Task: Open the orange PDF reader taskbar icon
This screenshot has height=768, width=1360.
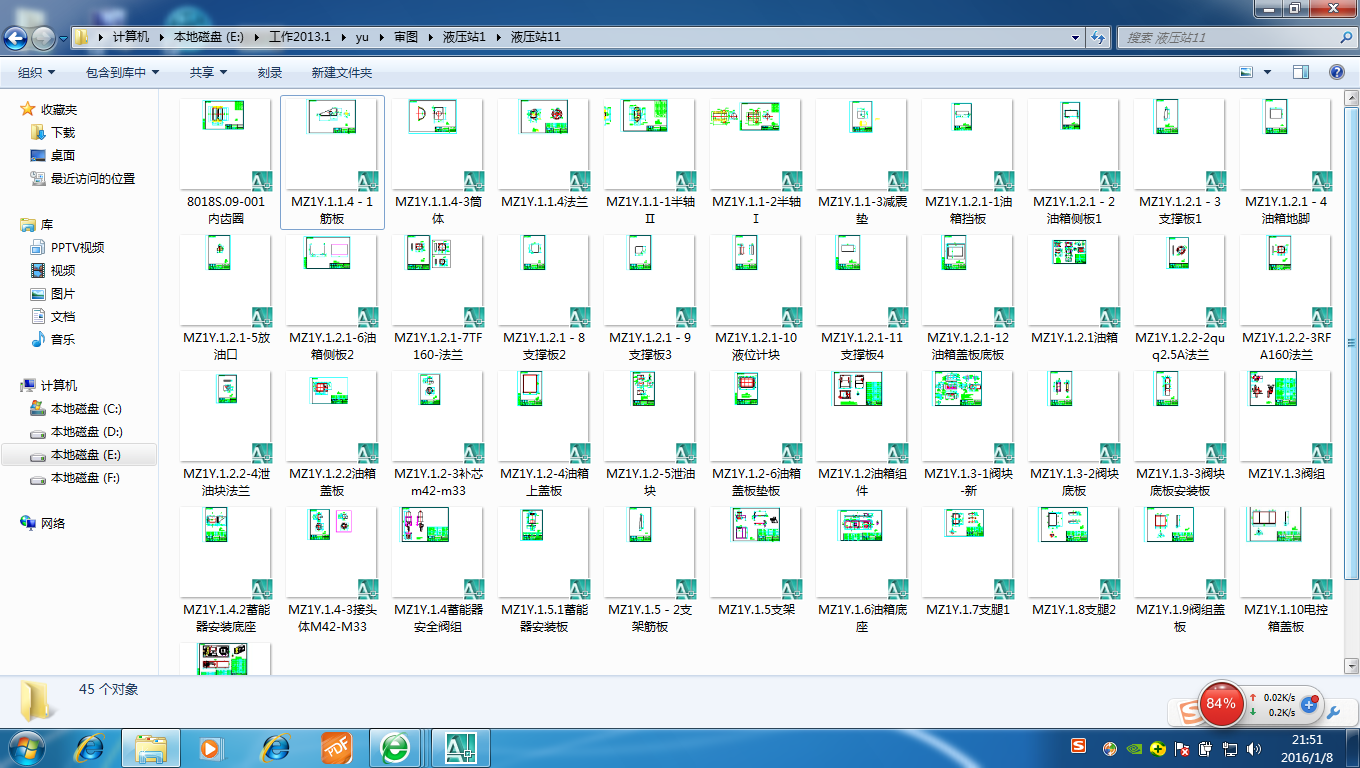Action: coord(337,747)
